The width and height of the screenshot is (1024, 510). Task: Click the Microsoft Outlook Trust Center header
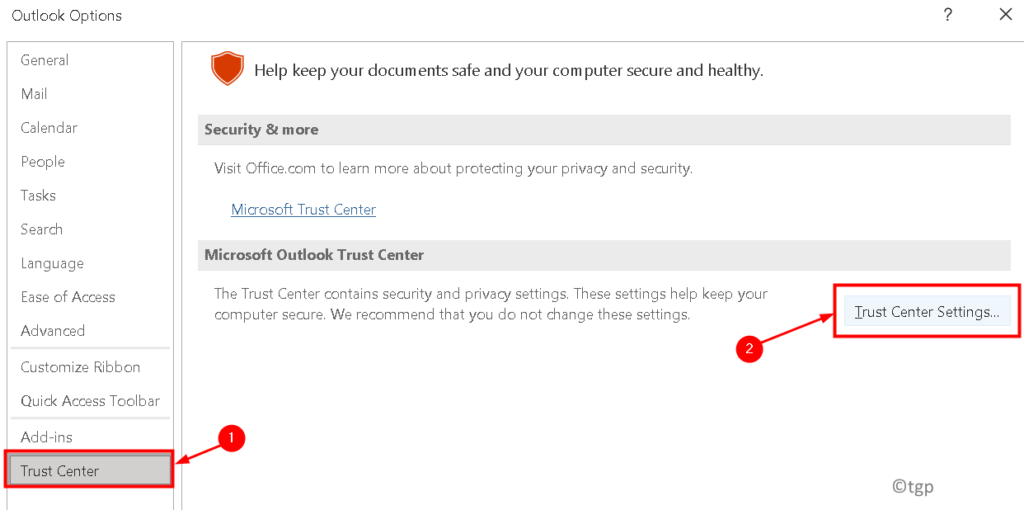click(x=314, y=255)
